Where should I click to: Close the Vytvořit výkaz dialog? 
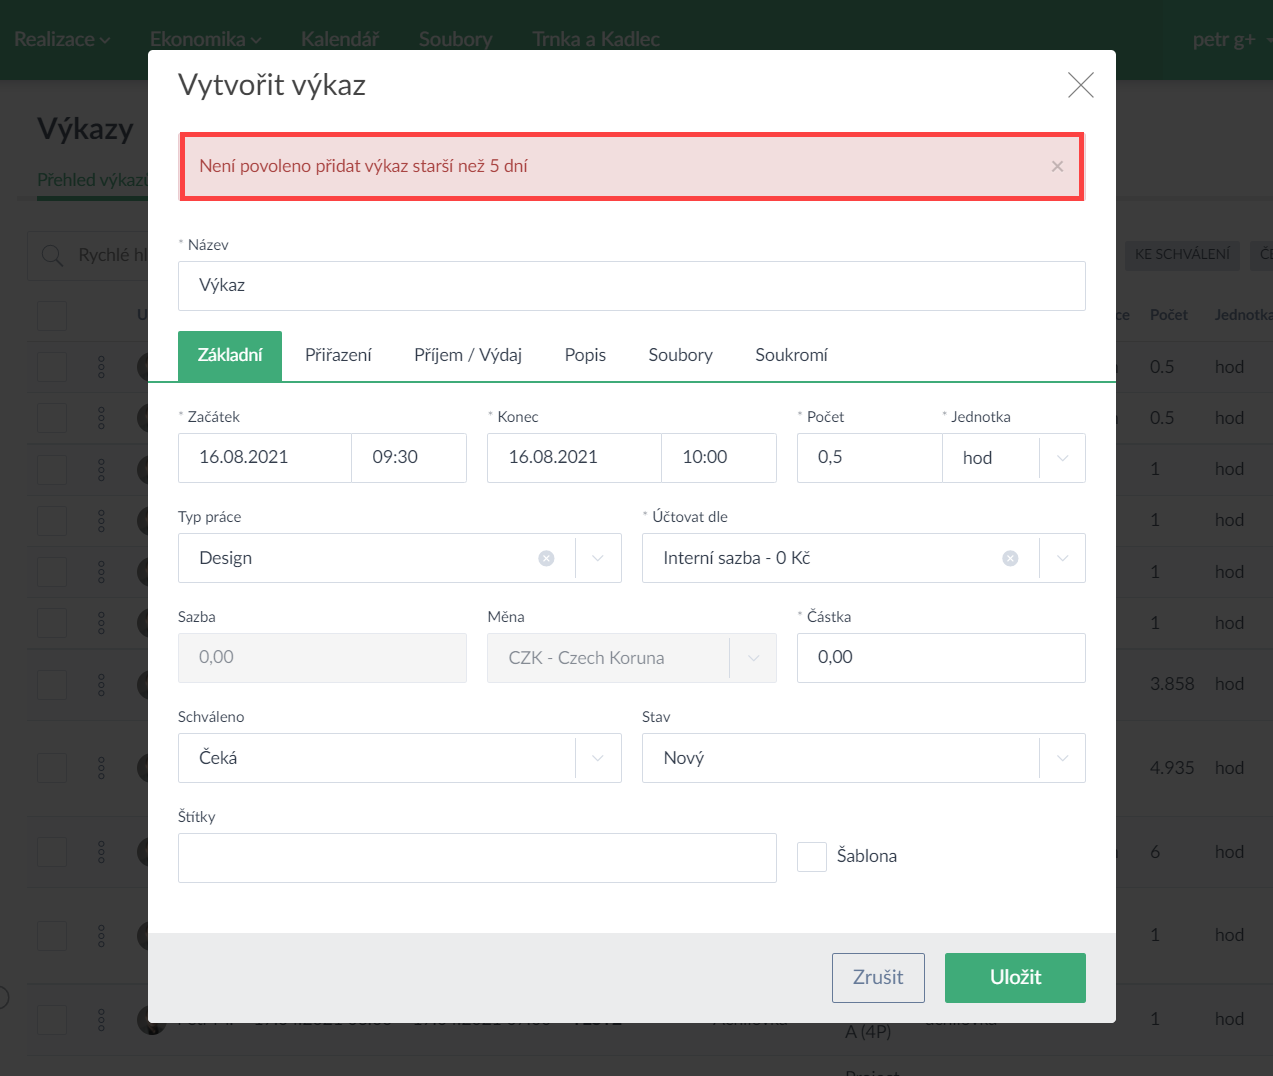pyautogui.click(x=1080, y=85)
